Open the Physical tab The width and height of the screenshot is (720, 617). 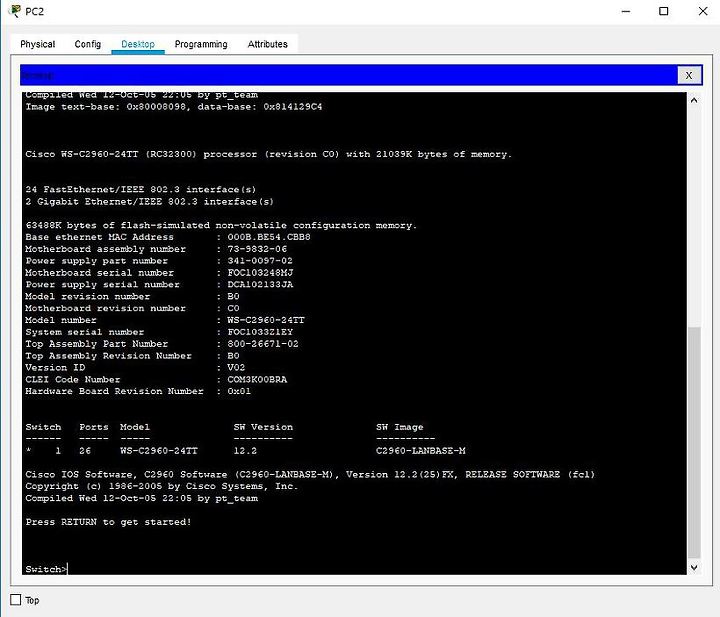click(38, 44)
